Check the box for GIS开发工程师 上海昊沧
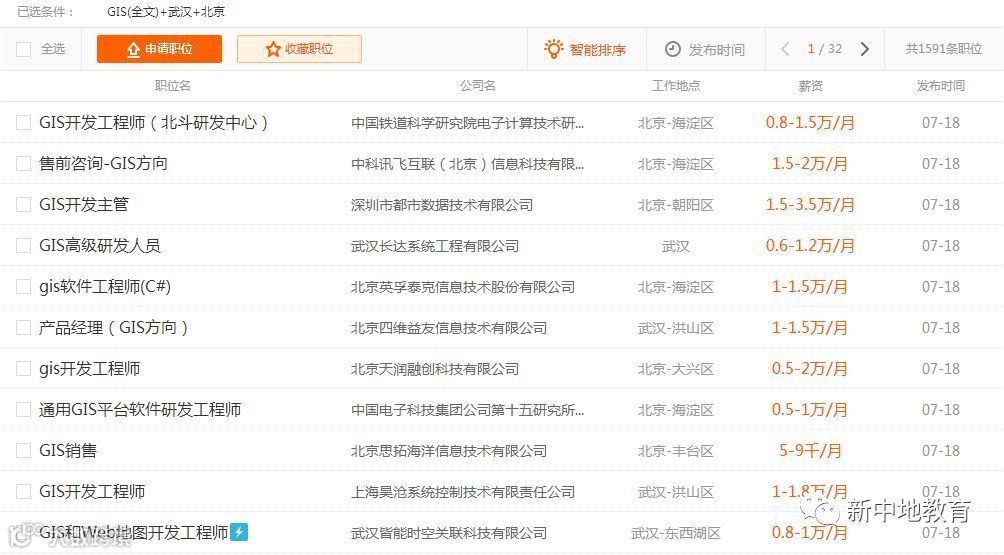1004x555 pixels. pyautogui.click(x=24, y=491)
